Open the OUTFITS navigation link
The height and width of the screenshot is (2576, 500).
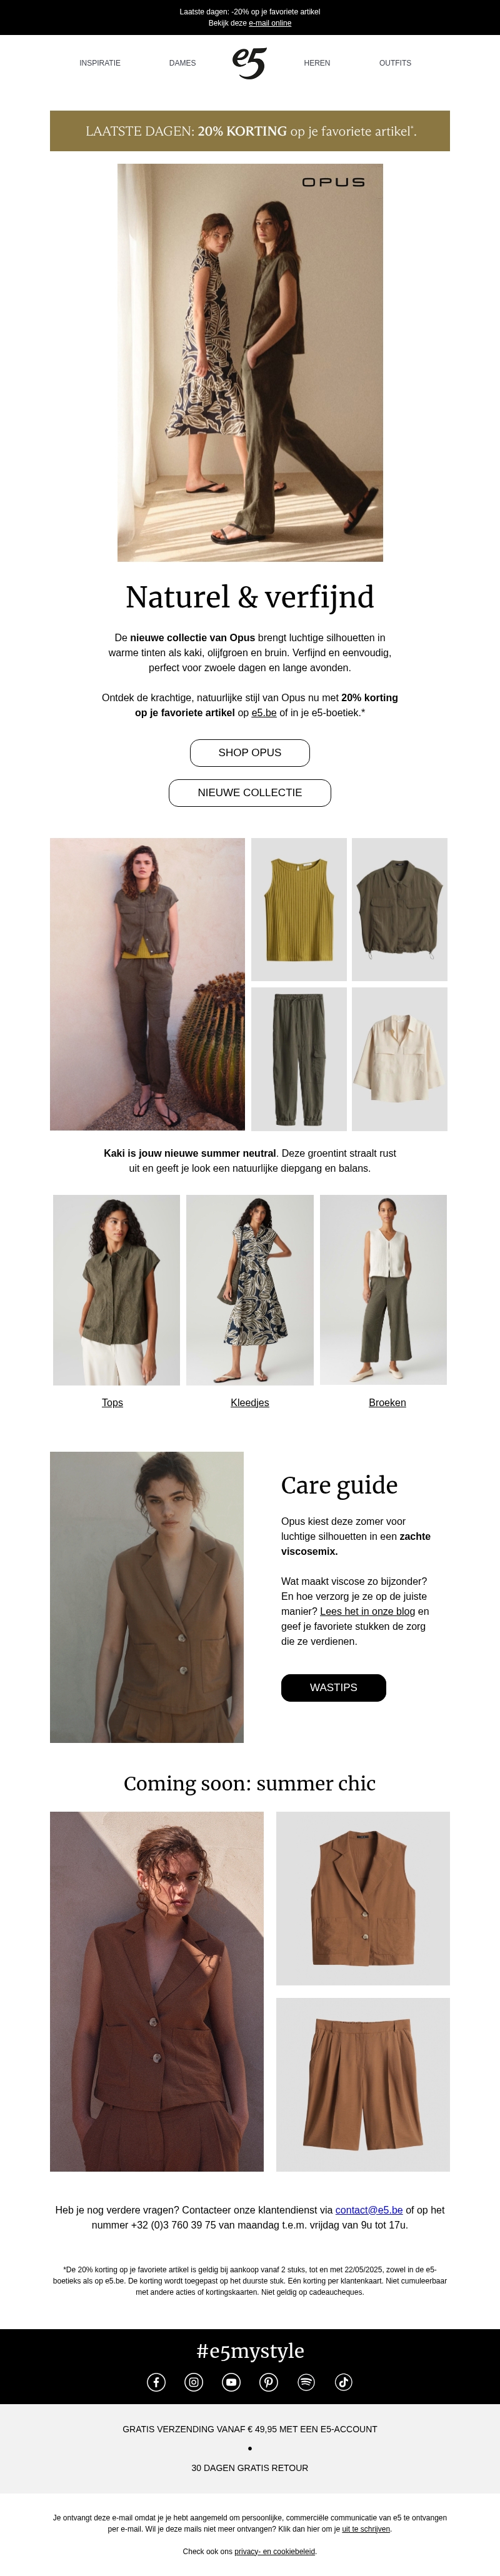[395, 63]
